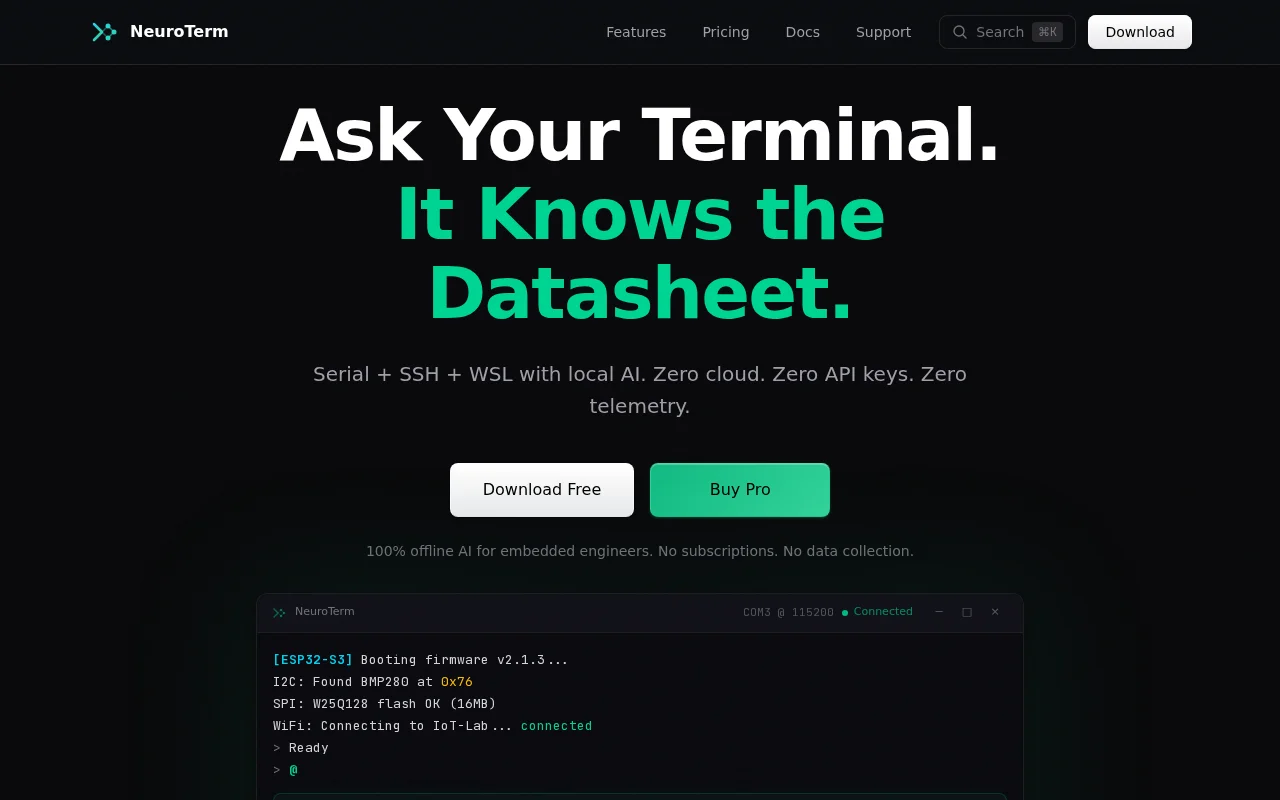Focus the Search field in navbar

pyautogui.click(x=1007, y=32)
